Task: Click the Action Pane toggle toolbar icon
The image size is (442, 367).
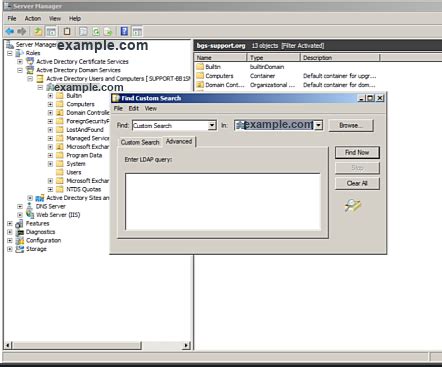Action: (x=137, y=32)
